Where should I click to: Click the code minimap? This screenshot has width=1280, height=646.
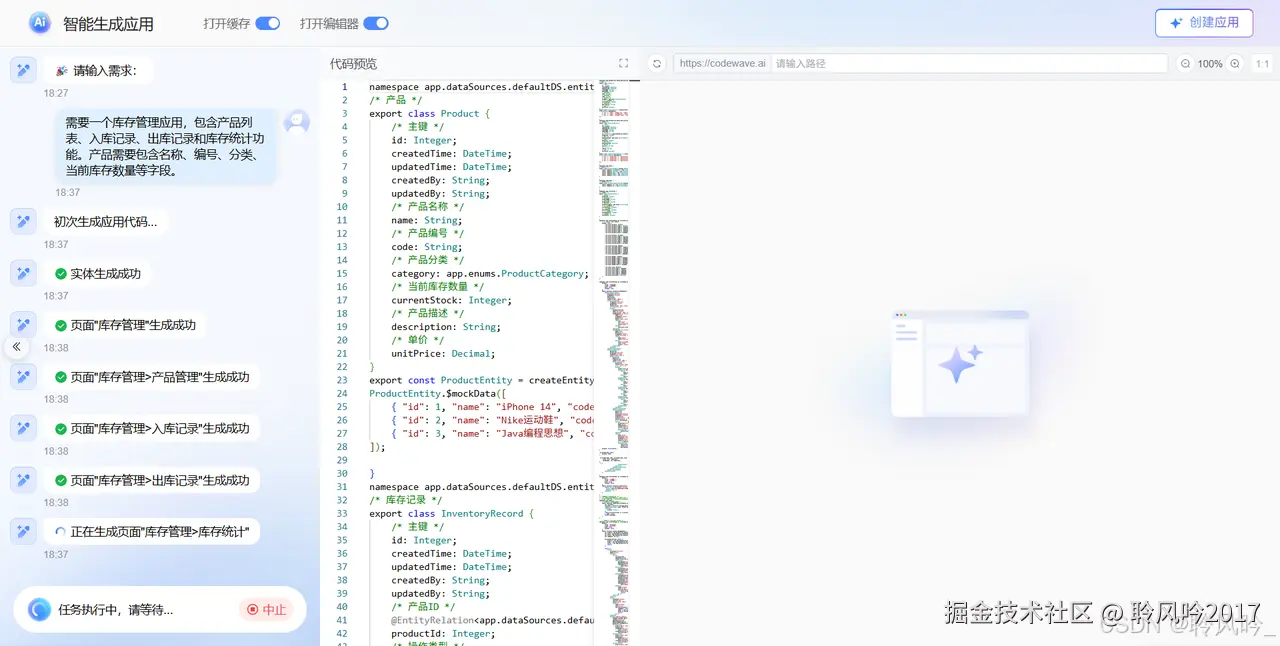click(x=613, y=362)
